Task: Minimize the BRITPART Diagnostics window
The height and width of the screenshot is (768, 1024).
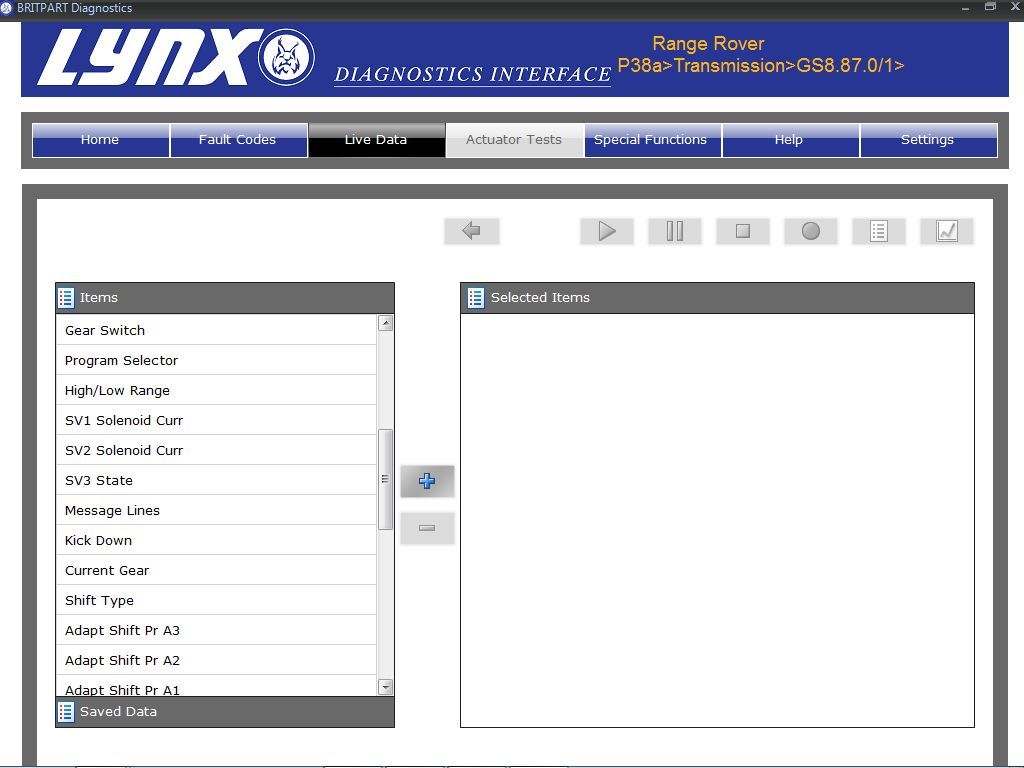Action: click(965, 8)
